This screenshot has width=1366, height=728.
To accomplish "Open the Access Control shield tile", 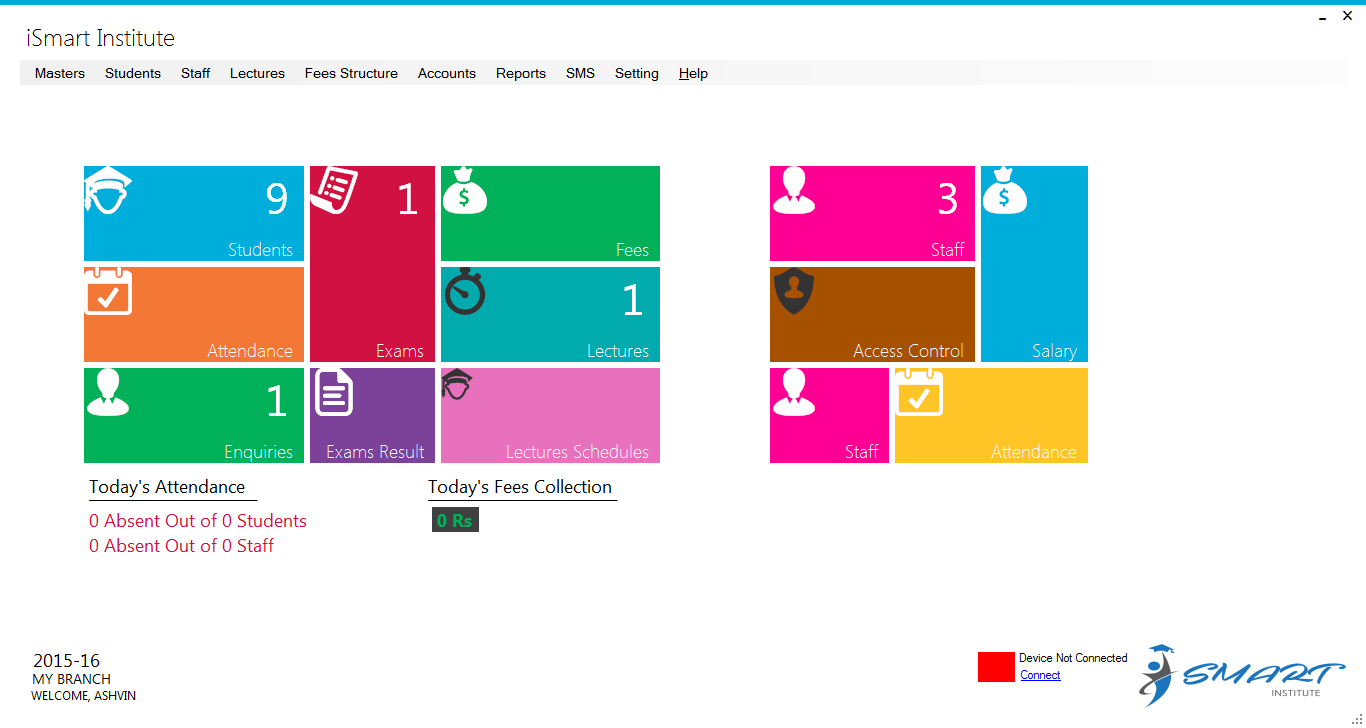I will click(872, 314).
